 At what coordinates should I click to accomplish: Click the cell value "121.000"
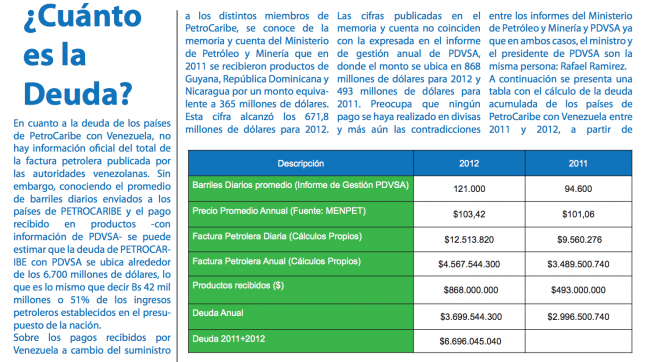(x=469, y=189)
